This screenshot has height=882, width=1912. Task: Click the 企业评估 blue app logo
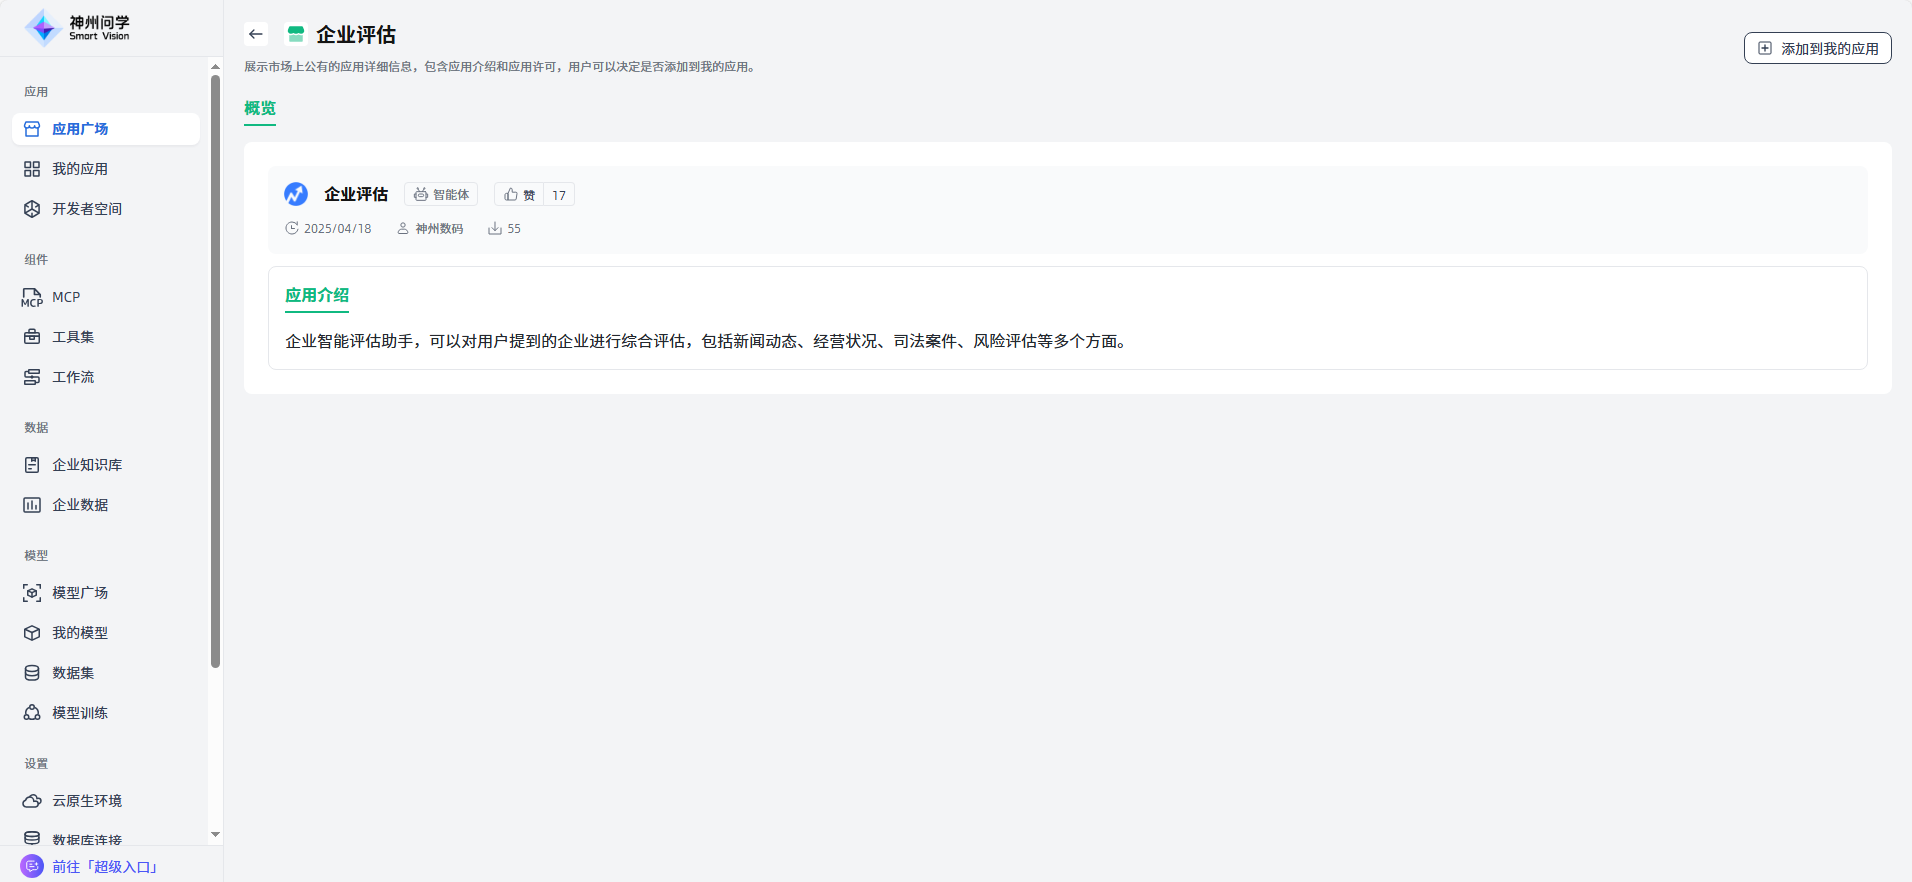296,194
